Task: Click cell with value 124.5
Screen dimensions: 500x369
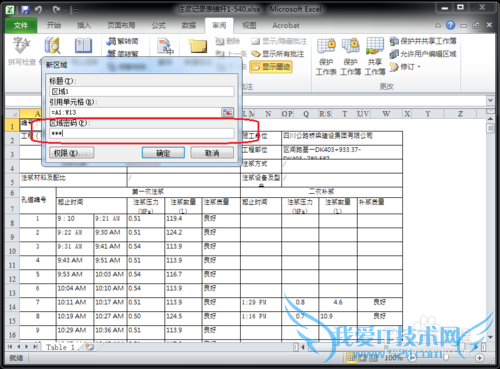Action: (x=183, y=318)
